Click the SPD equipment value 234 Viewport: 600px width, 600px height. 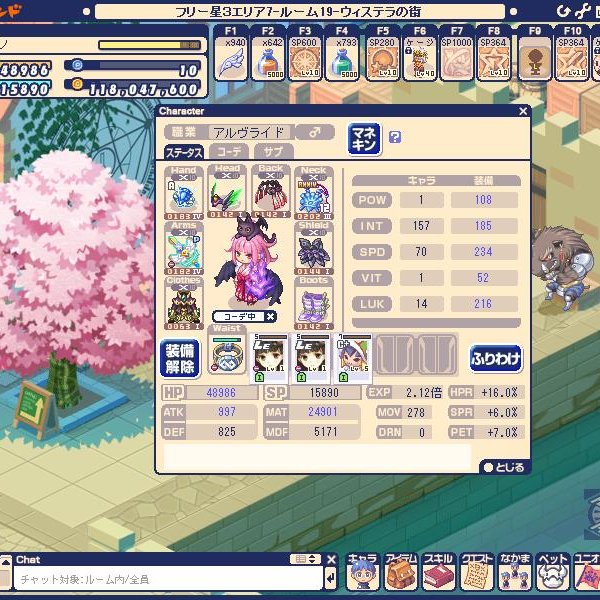pos(484,252)
